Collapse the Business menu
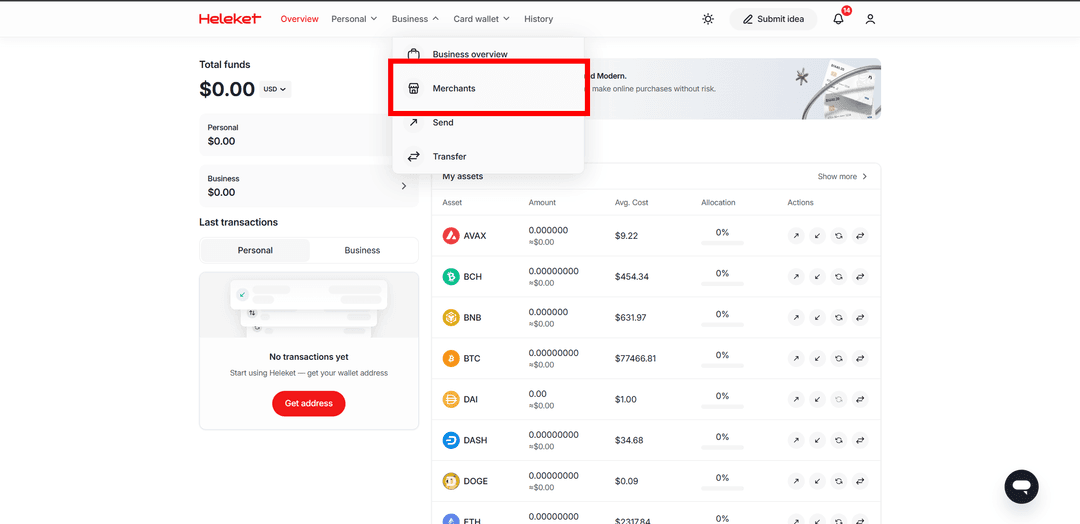Screen dimensions: 1080x524 pos(415,19)
